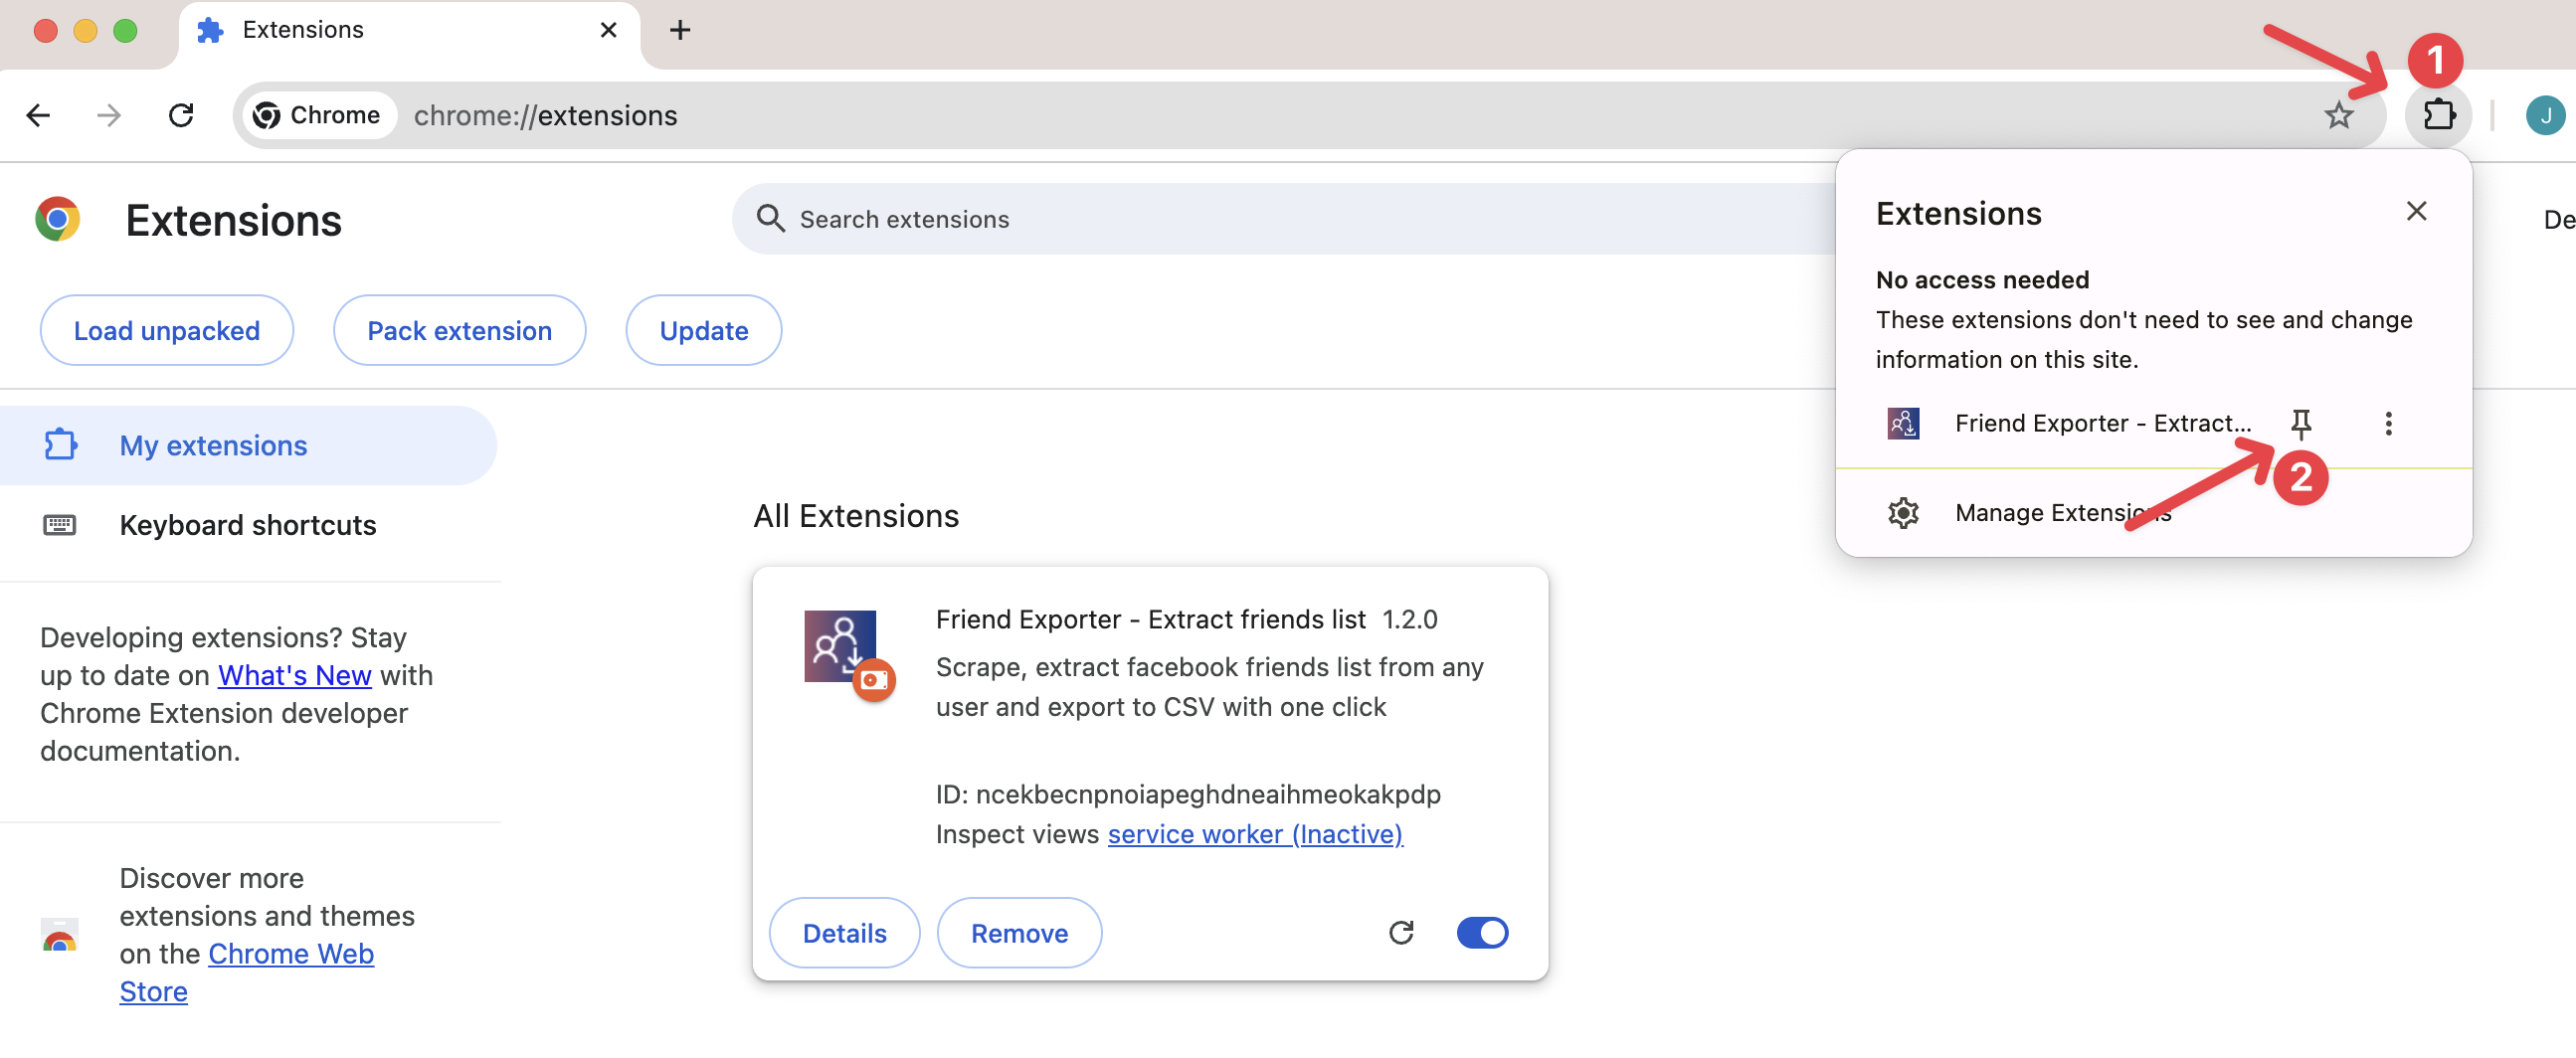Reload the Friend Exporter extension
Screen dimensions: 2576x1058
(x=1401, y=933)
